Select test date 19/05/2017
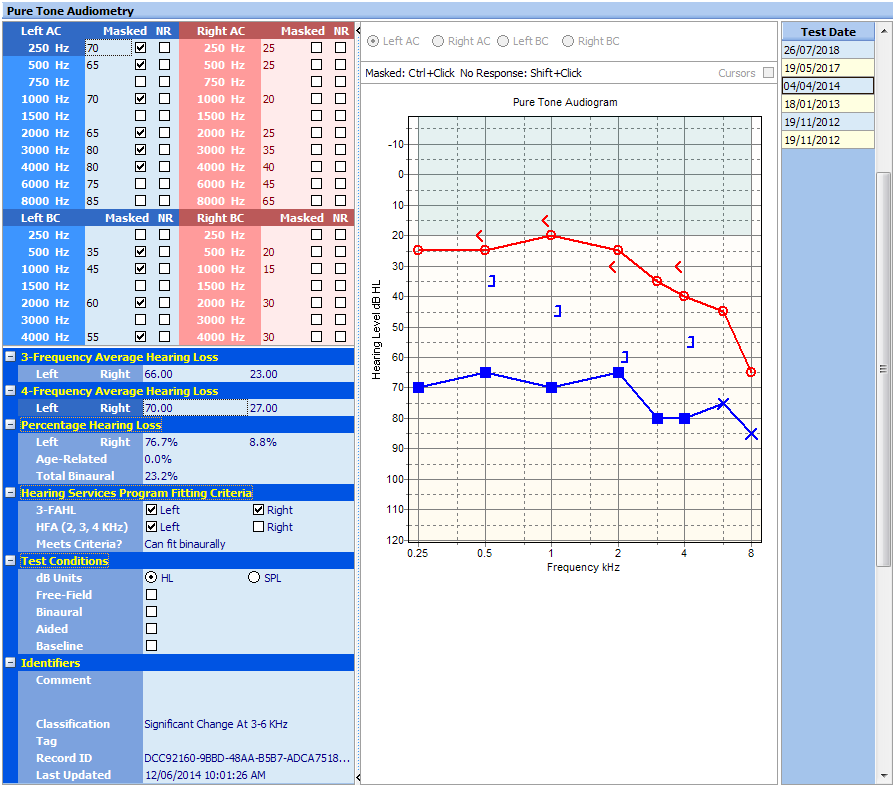The height and width of the screenshot is (787, 895). (x=828, y=68)
